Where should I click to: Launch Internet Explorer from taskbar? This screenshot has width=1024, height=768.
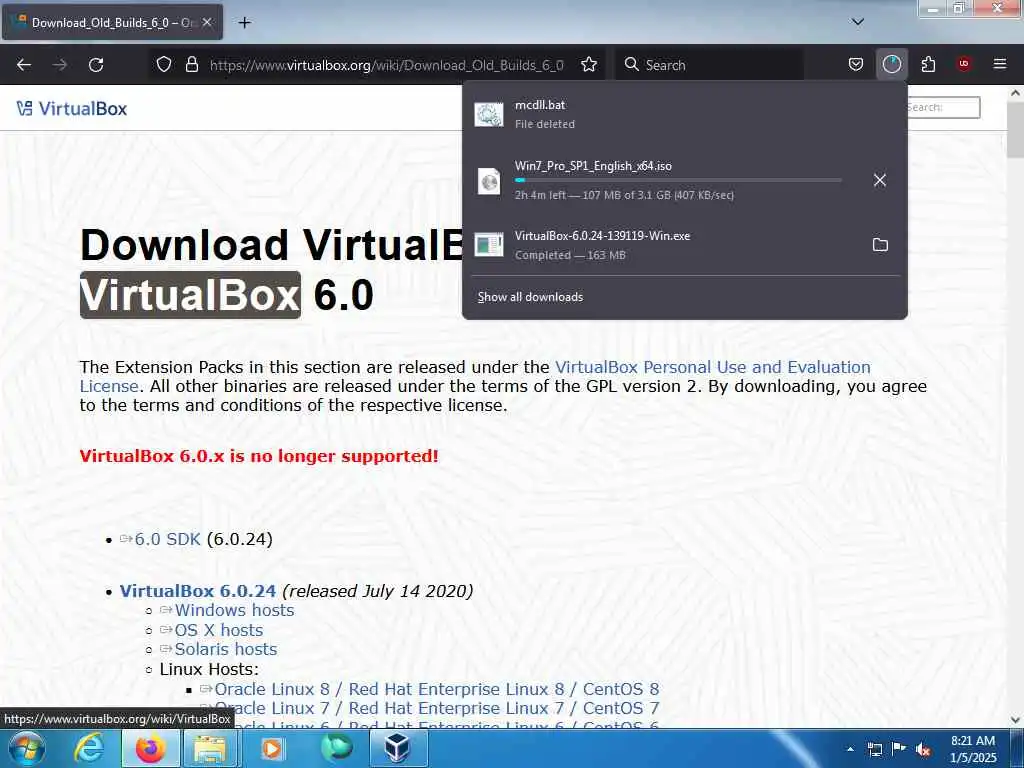point(88,748)
